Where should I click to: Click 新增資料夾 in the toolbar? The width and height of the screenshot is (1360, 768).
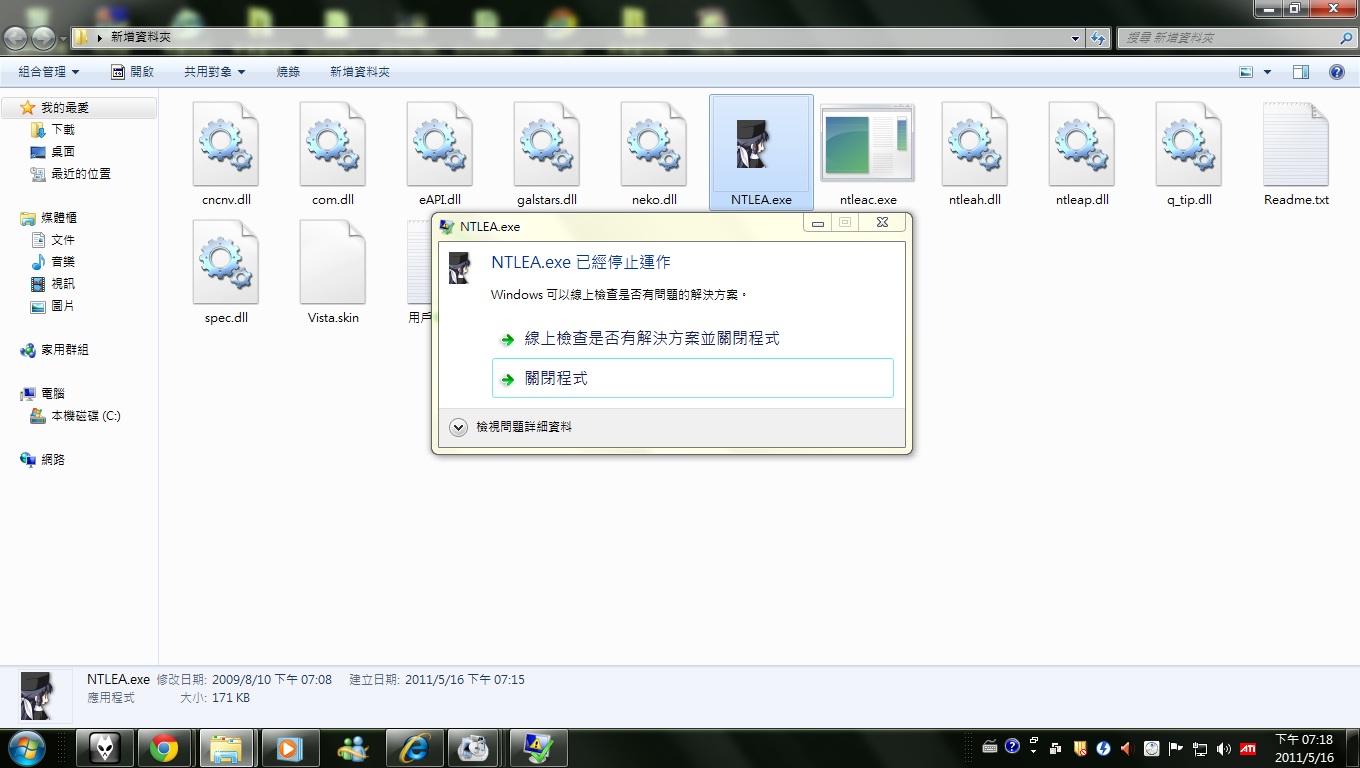[360, 72]
